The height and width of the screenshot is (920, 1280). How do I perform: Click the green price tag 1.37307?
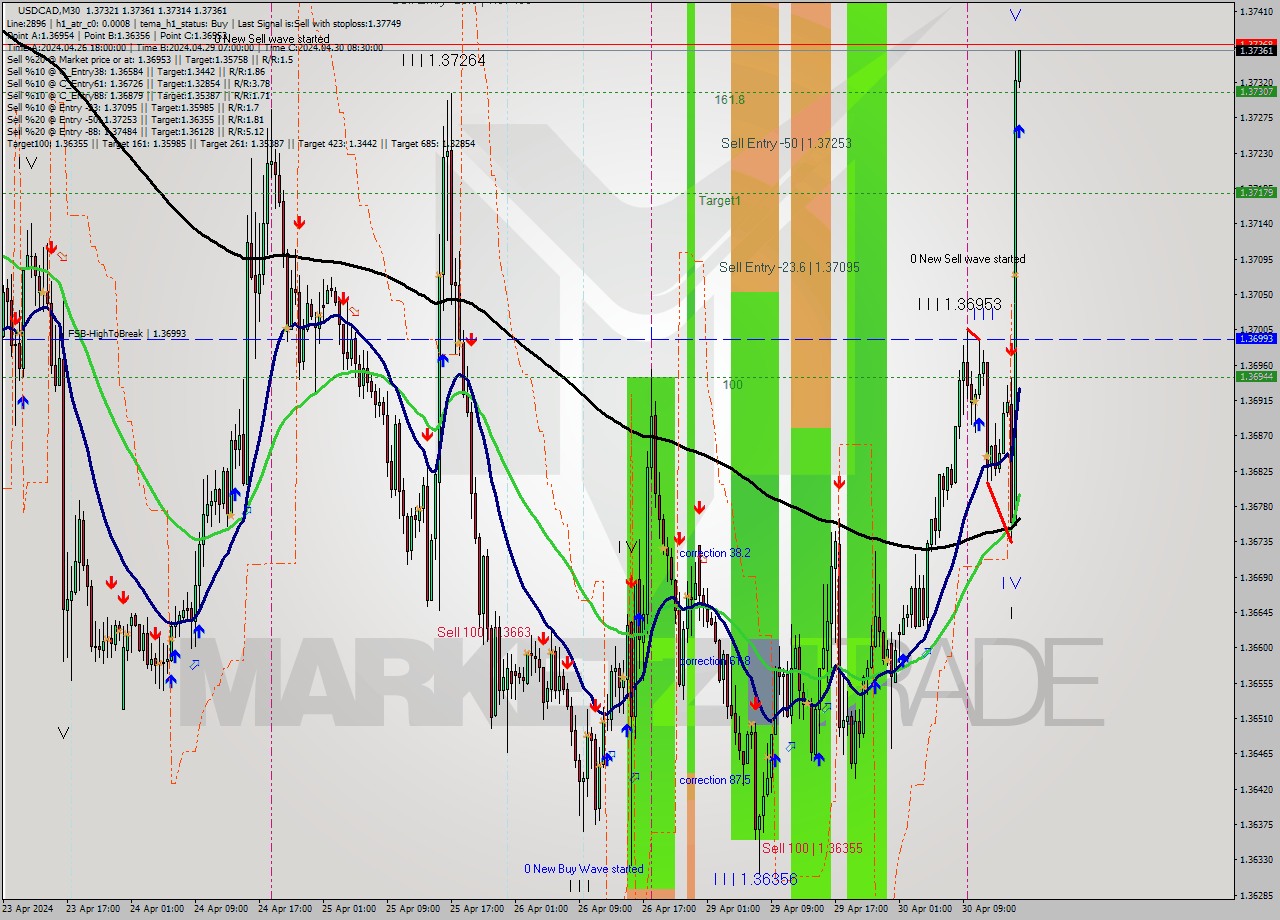[x=1255, y=91]
